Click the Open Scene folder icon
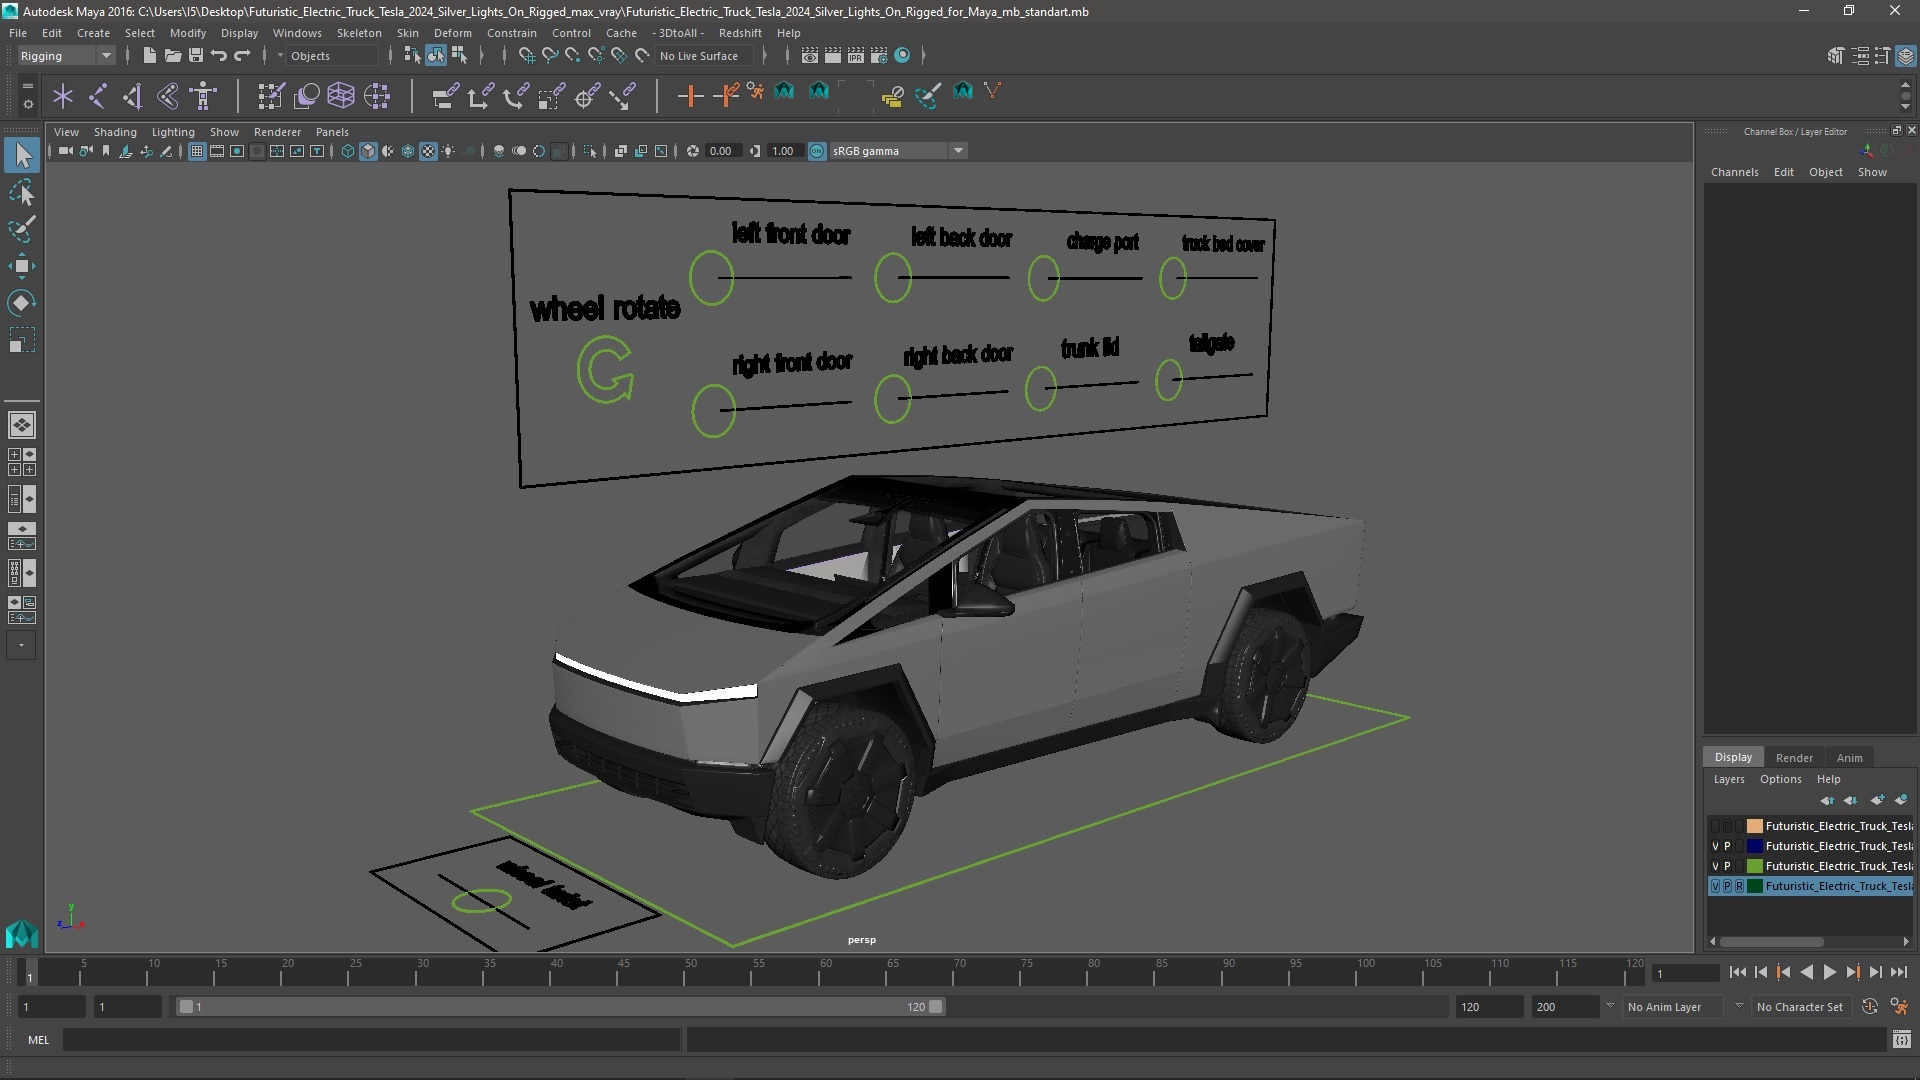The image size is (1920, 1080). [x=172, y=56]
